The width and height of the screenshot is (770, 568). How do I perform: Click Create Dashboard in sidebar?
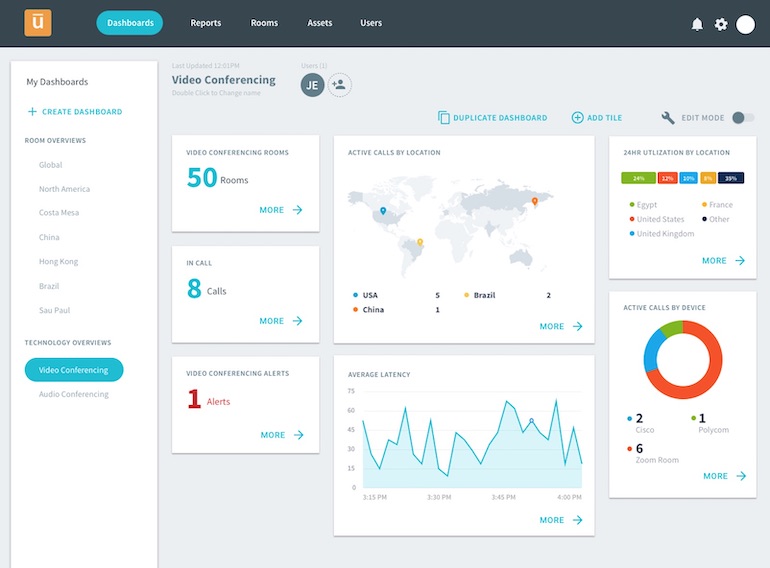(x=75, y=112)
